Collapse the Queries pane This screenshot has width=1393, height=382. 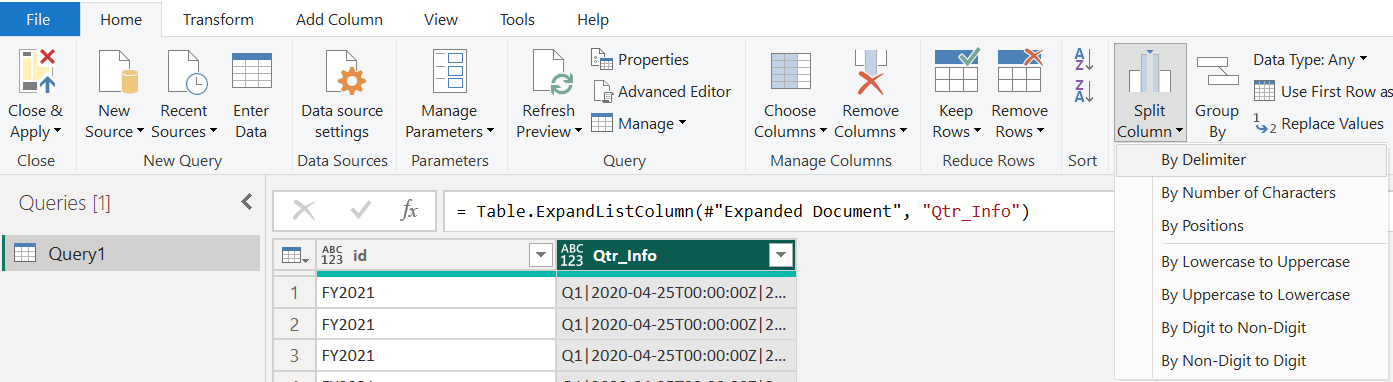click(x=247, y=202)
